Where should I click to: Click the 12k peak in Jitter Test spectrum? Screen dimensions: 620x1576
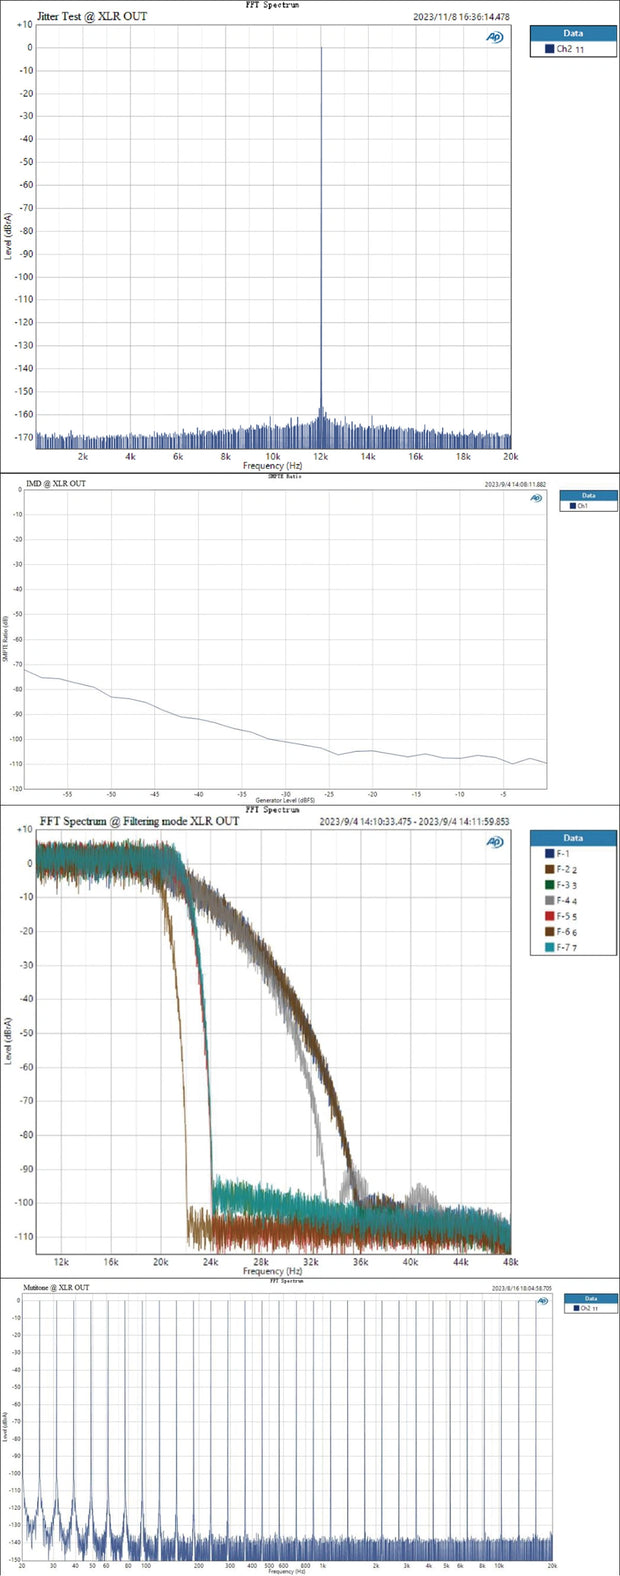click(321, 50)
